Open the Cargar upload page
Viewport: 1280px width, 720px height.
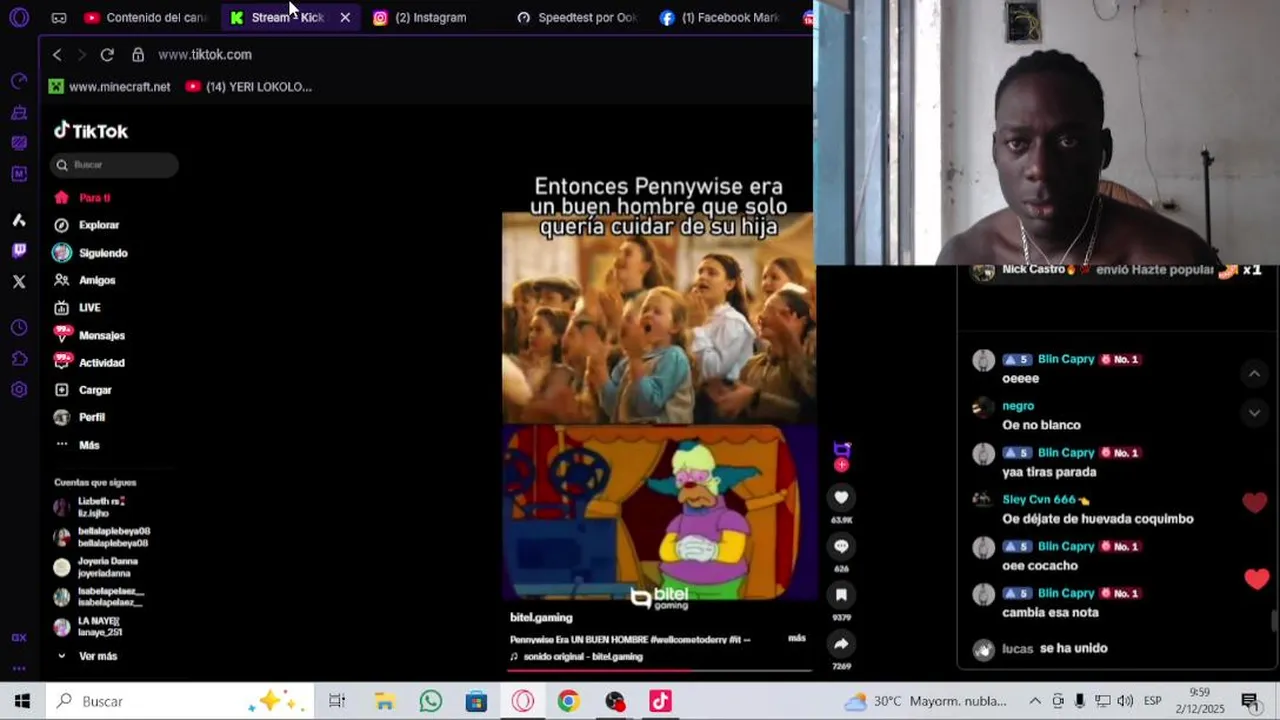pos(83,390)
